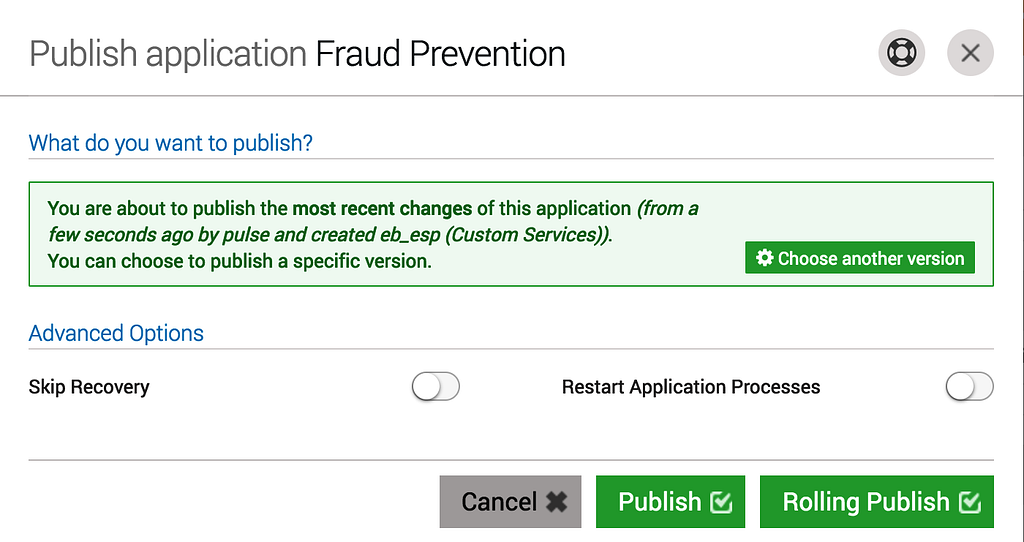The image size is (1024, 542).
Task: Publish the Fraud Prevention application
Action: point(671,502)
